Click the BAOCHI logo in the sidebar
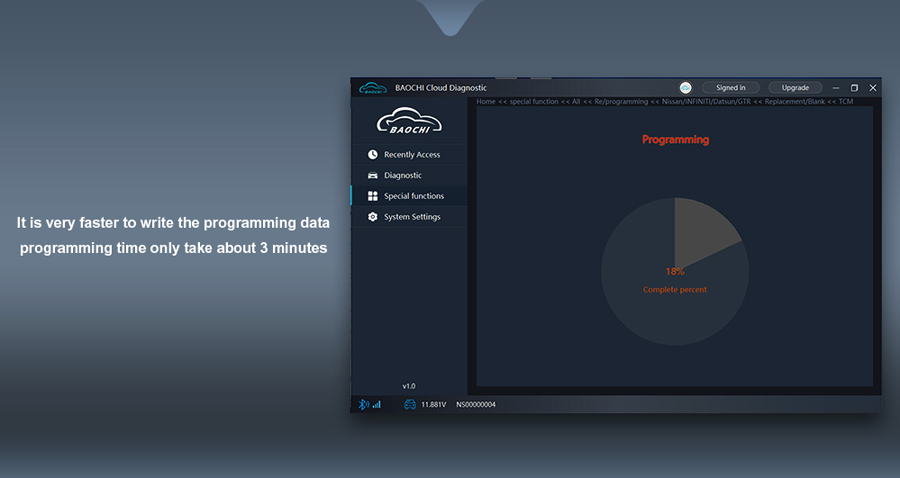Image resolution: width=900 pixels, height=478 pixels. pos(409,121)
